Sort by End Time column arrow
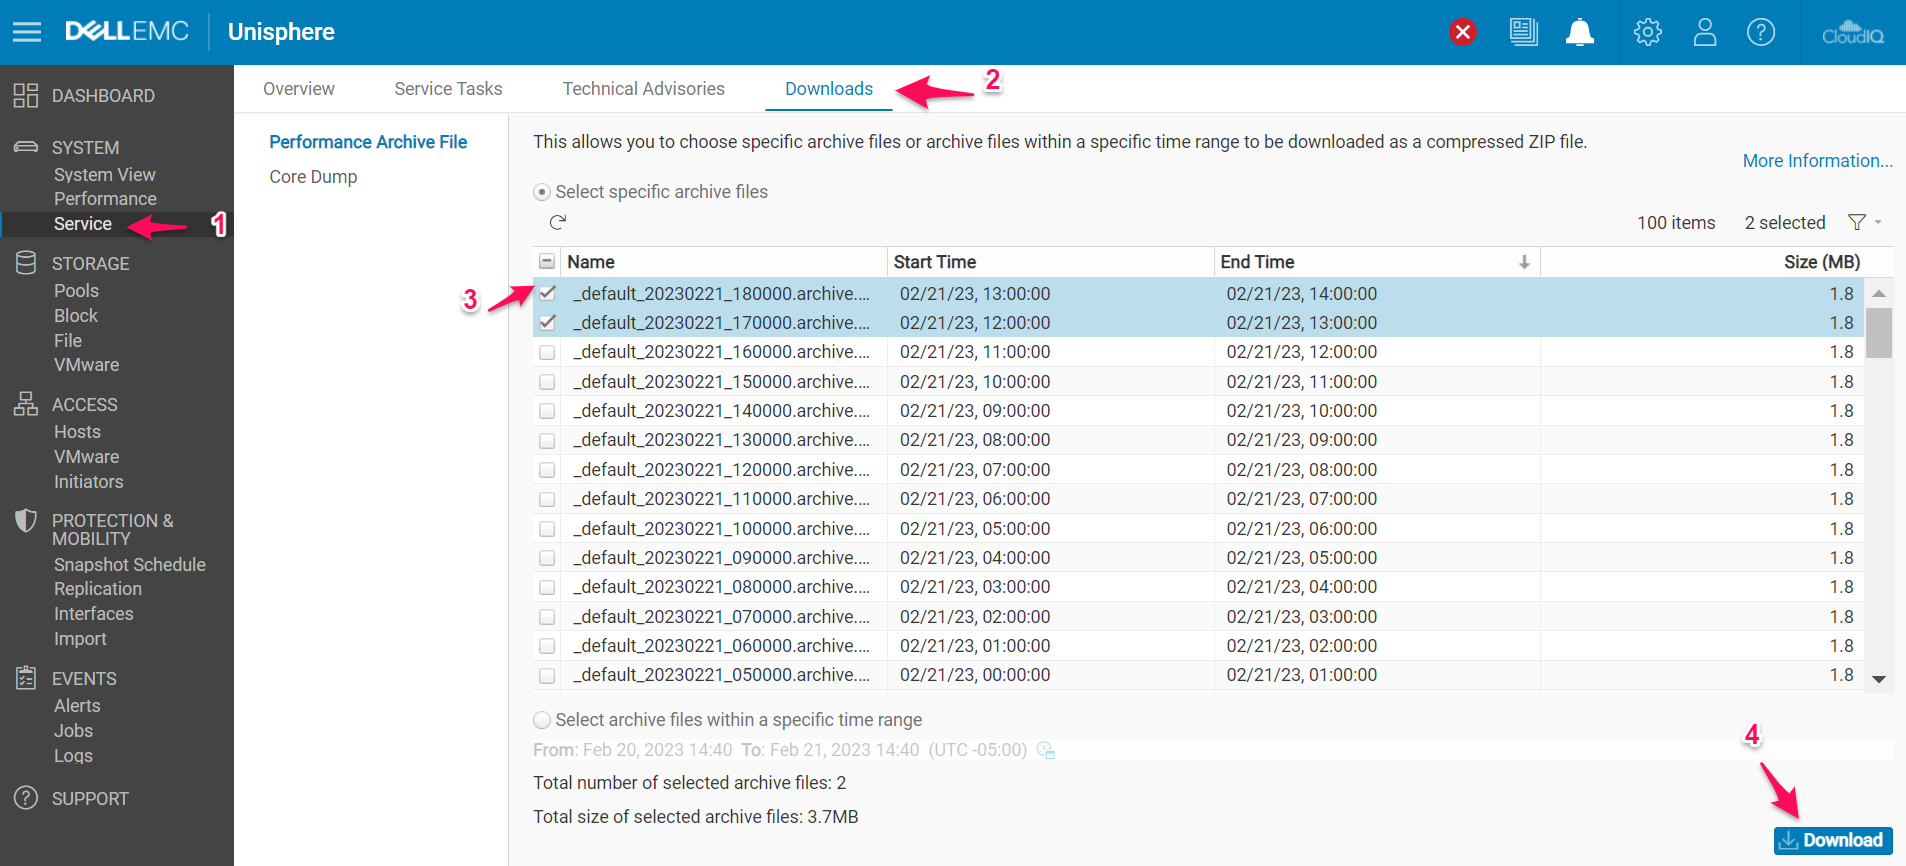The image size is (1906, 866). 1524,262
